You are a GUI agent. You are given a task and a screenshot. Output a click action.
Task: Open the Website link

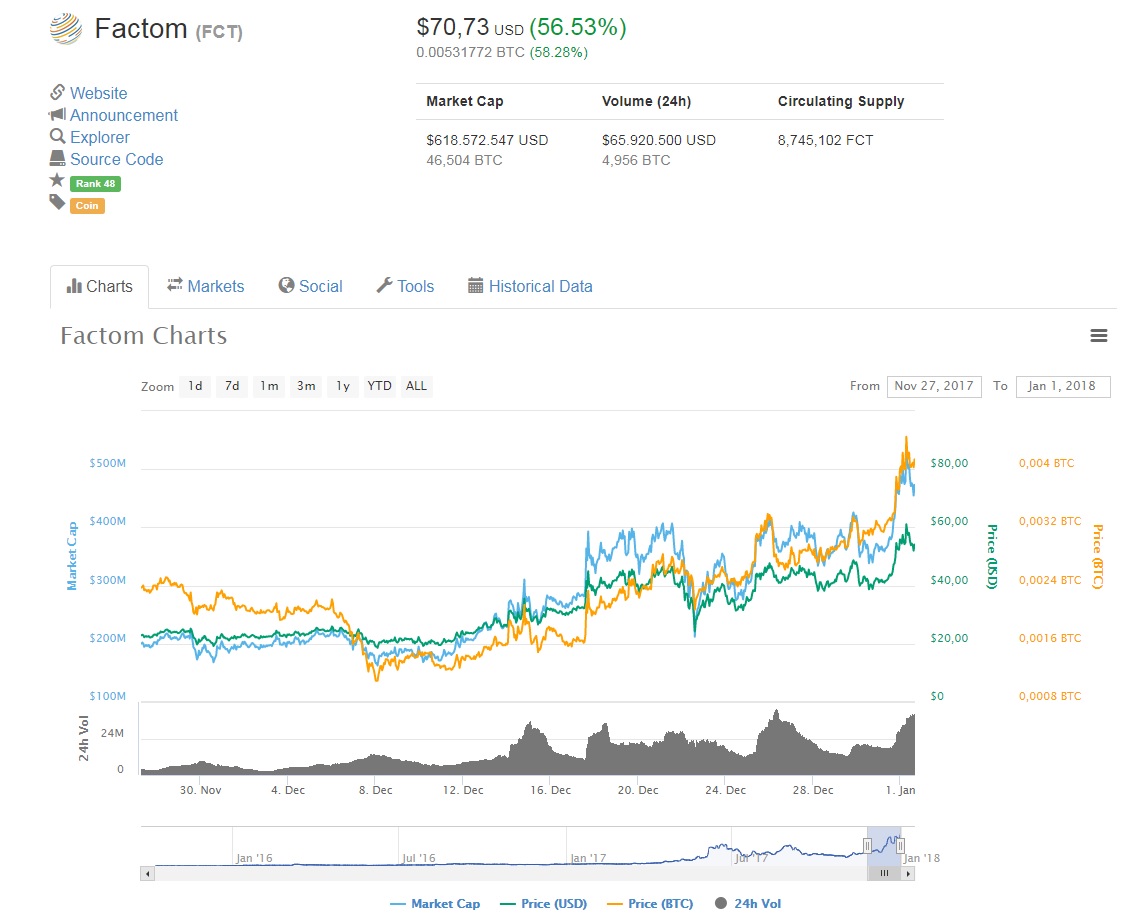tap(98, 93)
